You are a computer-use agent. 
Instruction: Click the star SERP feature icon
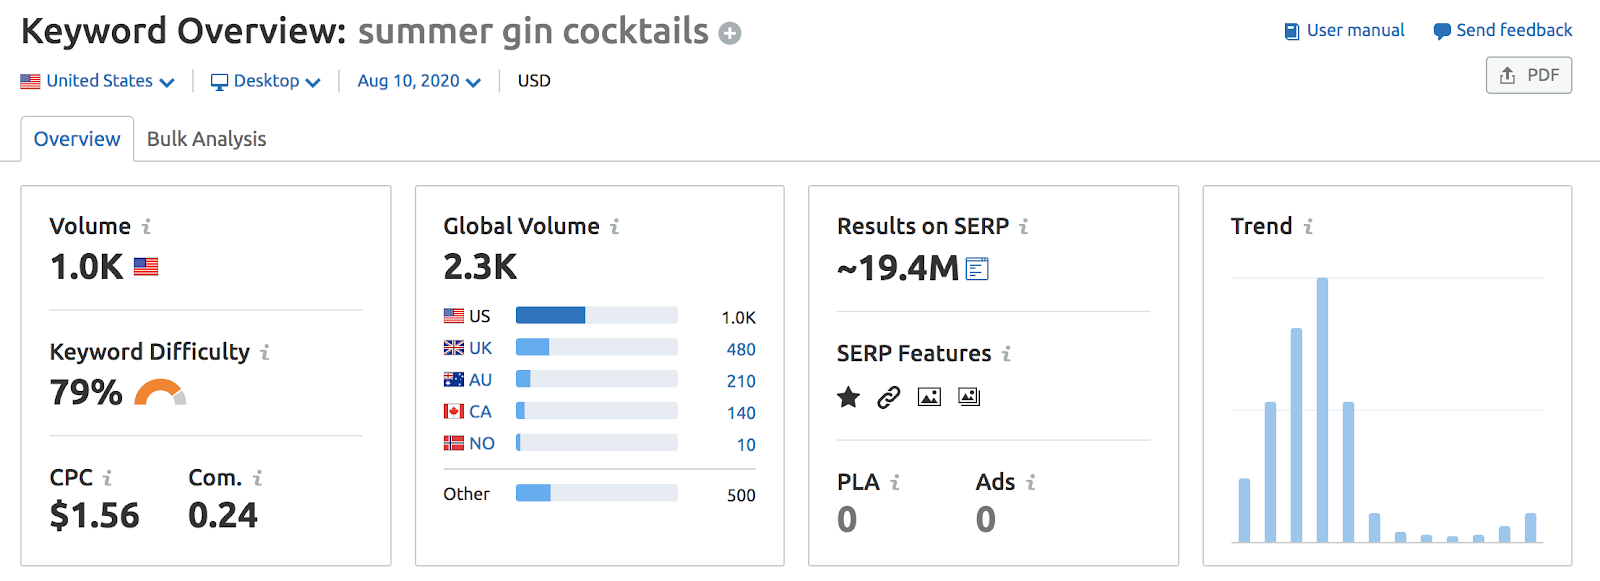point(849,398)
